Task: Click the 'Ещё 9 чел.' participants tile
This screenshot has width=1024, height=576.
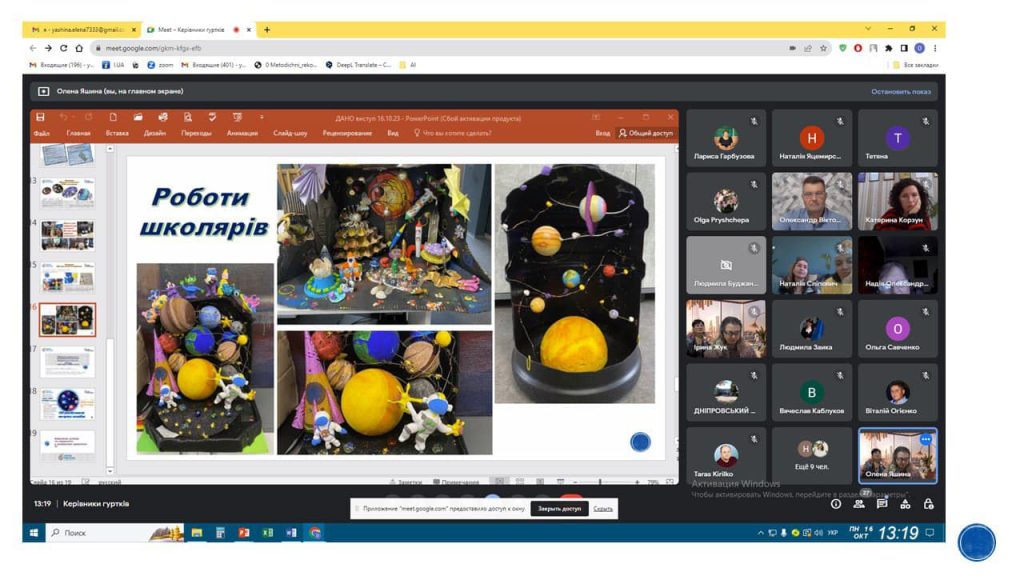Action: coord(812,455)
